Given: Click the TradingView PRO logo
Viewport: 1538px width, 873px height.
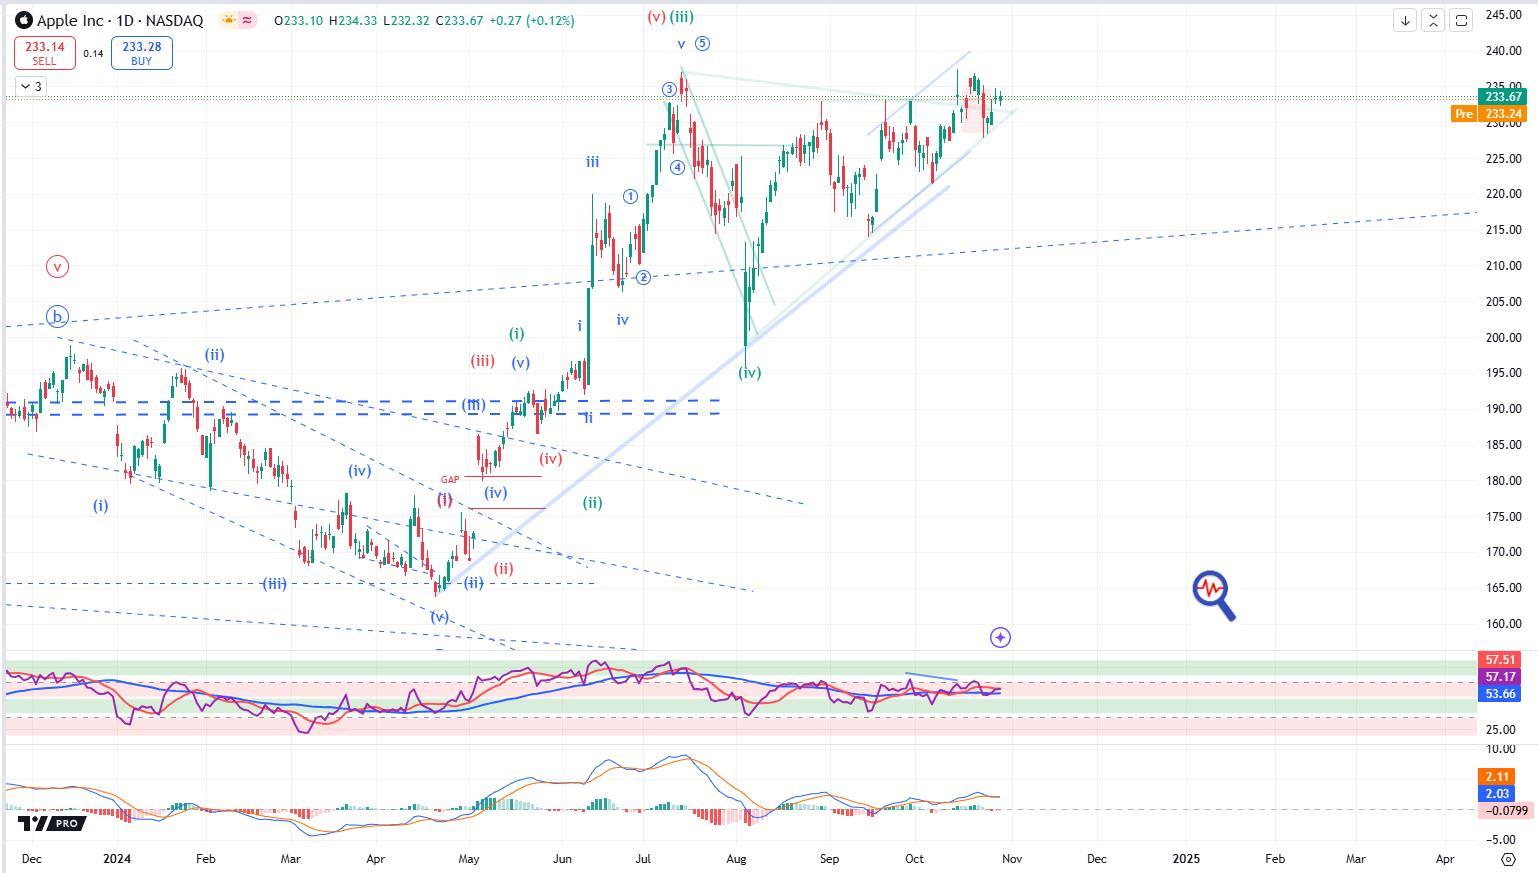Looking at the screenshot, I should (x=52, y=823).
